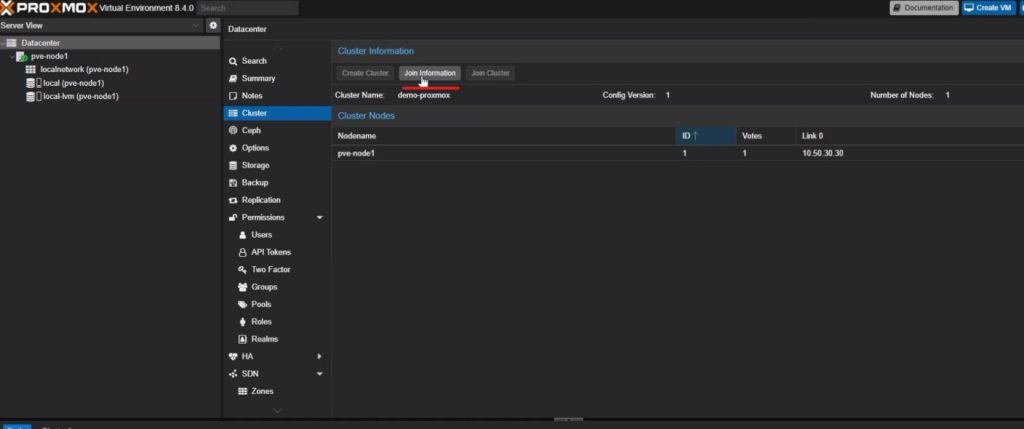Screen dimensions: 1024x429
Task: Click the Datacenter server icon in tree
Action: click(x=11, y=43)
